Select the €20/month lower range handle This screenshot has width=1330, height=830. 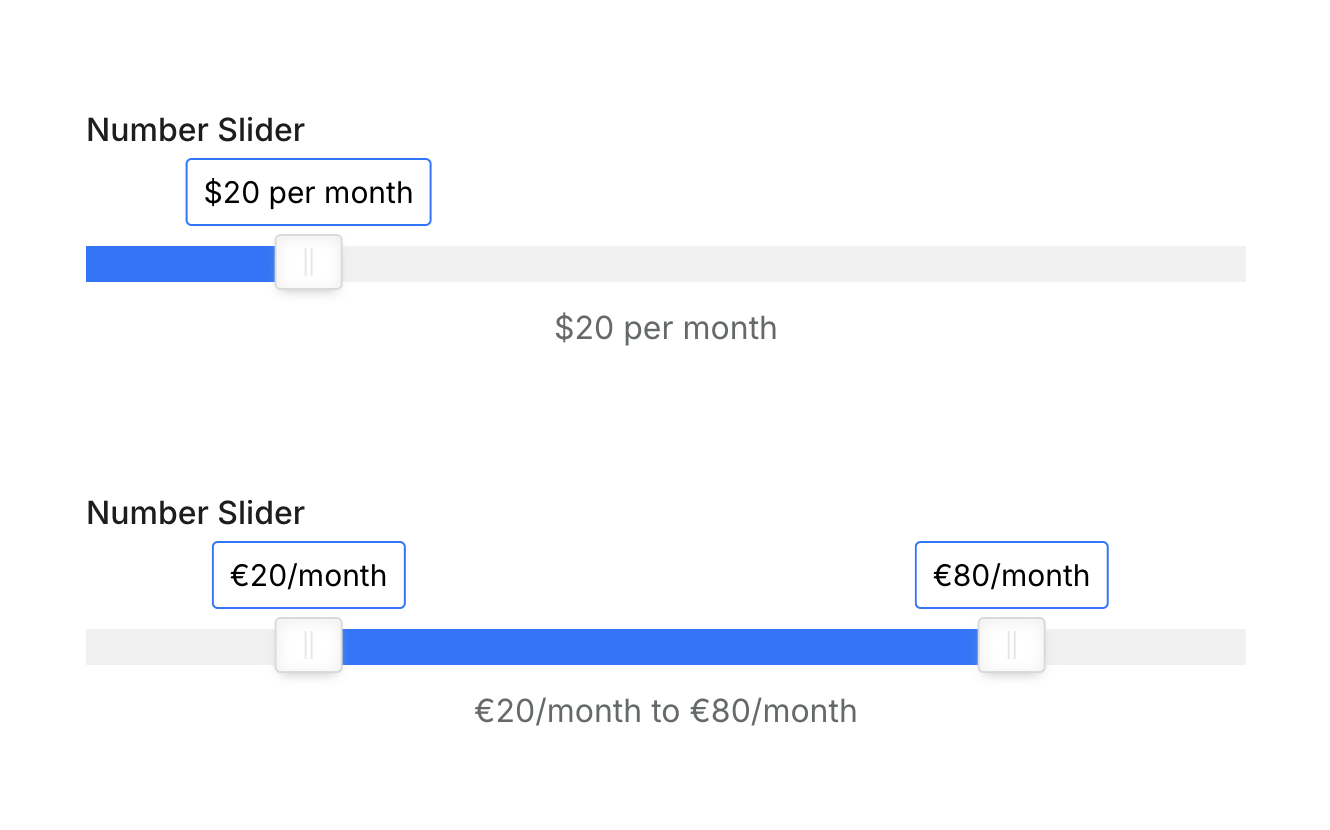tap(309, 646)
